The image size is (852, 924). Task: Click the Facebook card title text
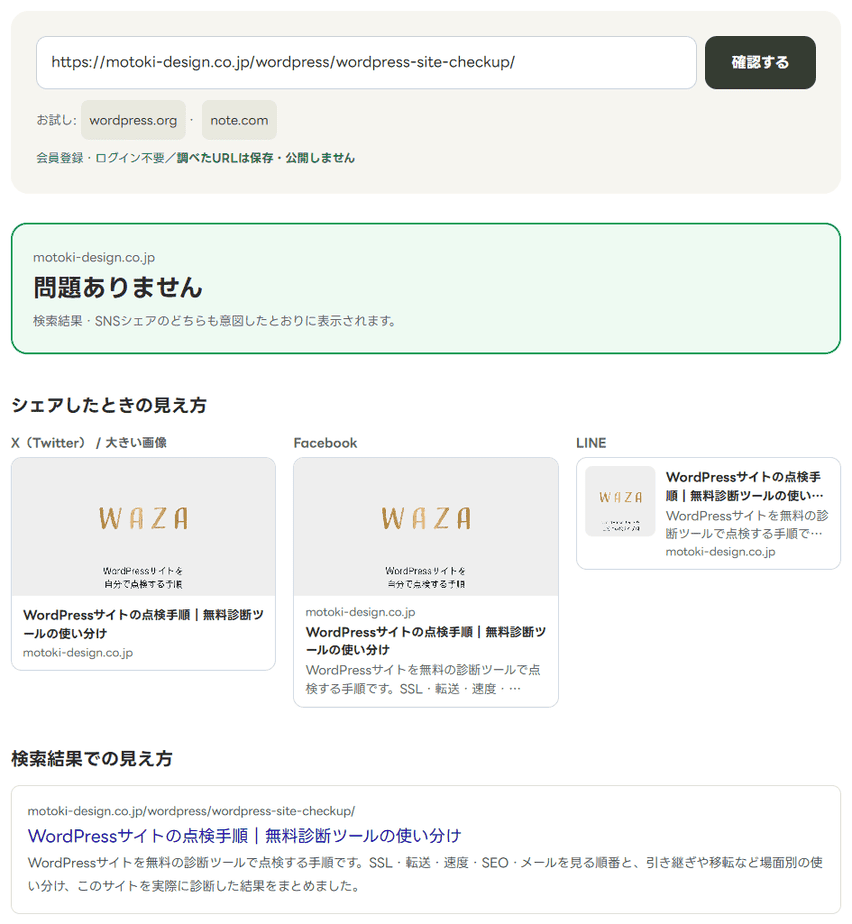425,641
